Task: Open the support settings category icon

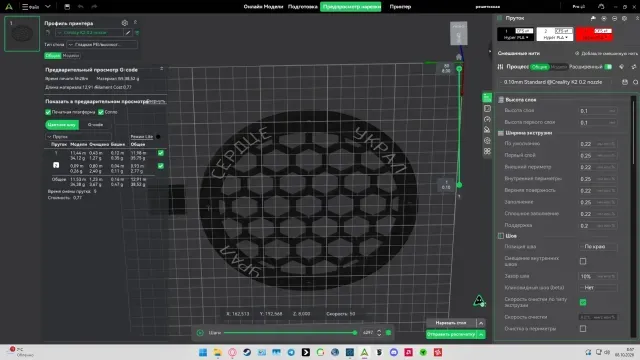Action: 487,130
